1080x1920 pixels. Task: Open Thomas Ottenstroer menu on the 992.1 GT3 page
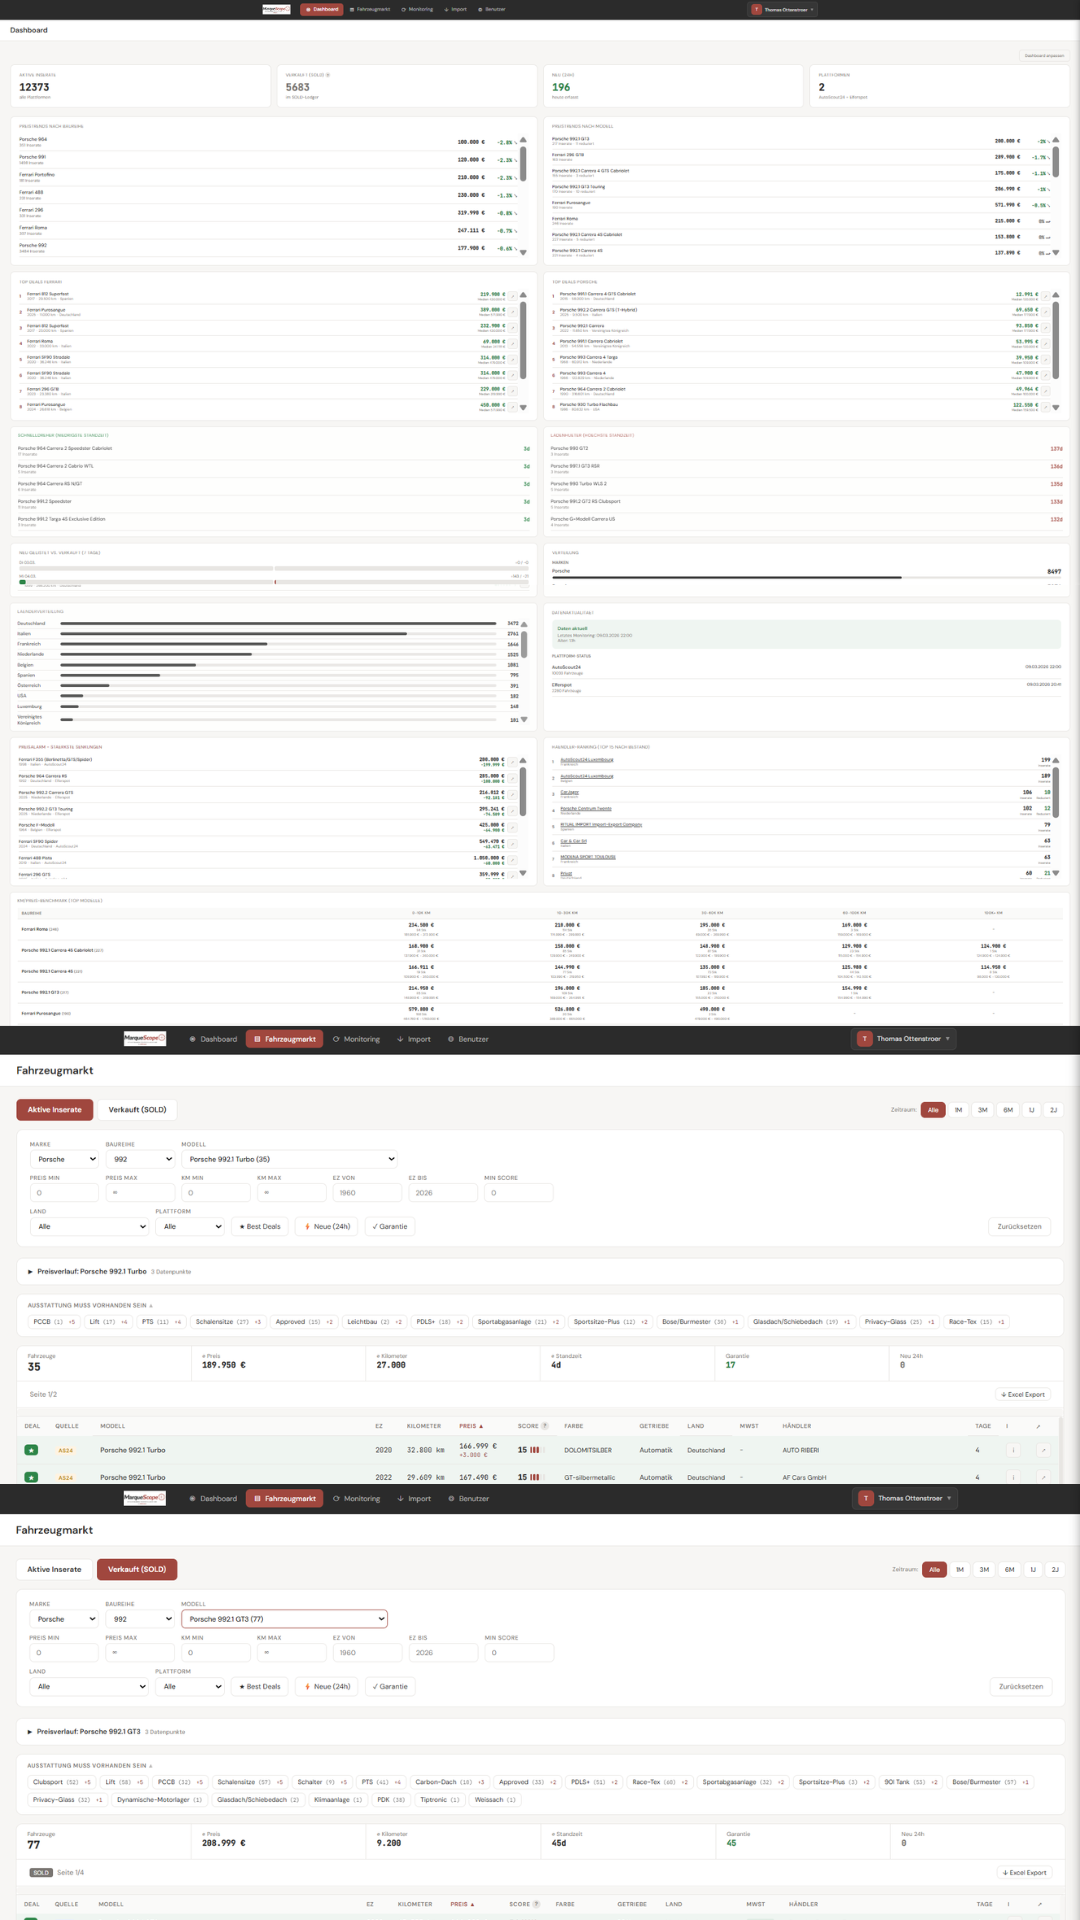click(907, 1498)
